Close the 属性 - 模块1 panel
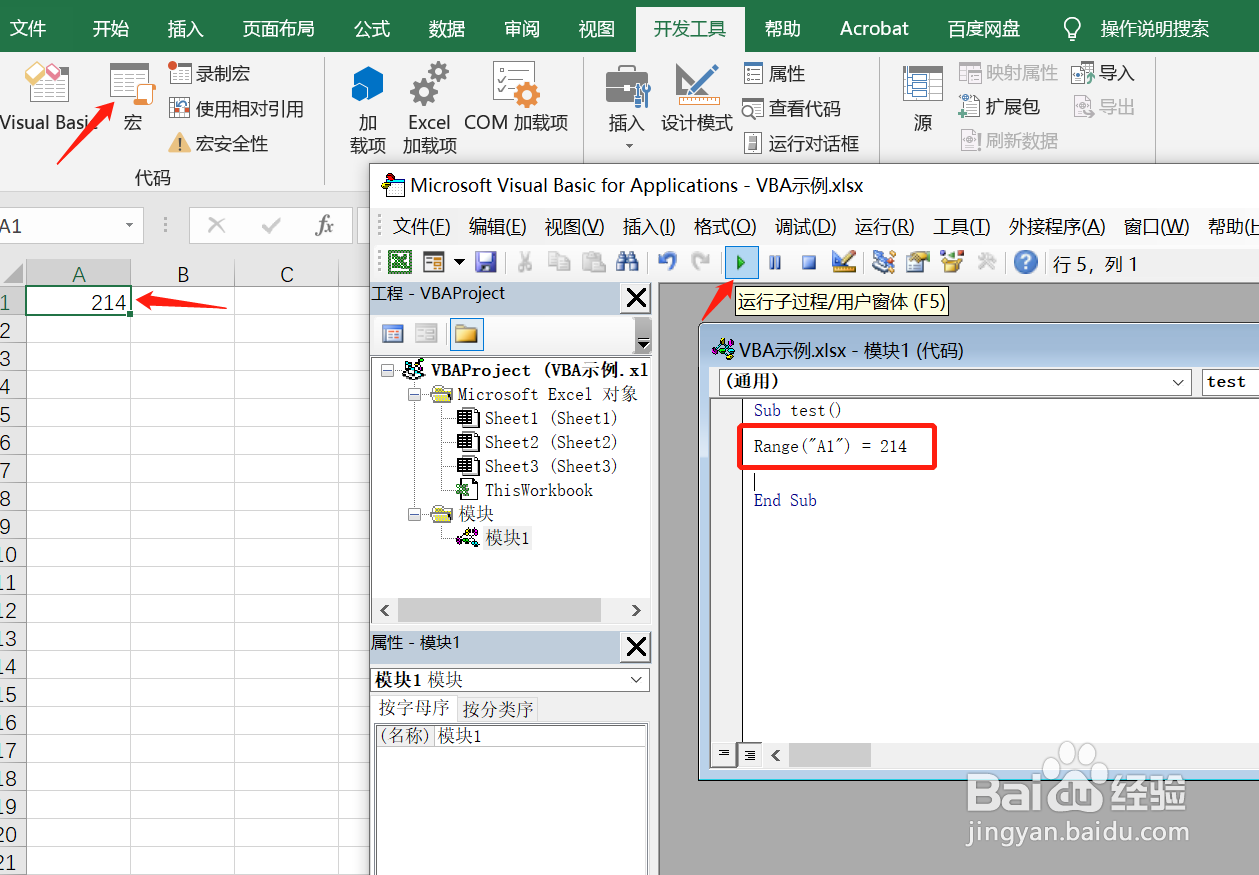 pos(635,647)
